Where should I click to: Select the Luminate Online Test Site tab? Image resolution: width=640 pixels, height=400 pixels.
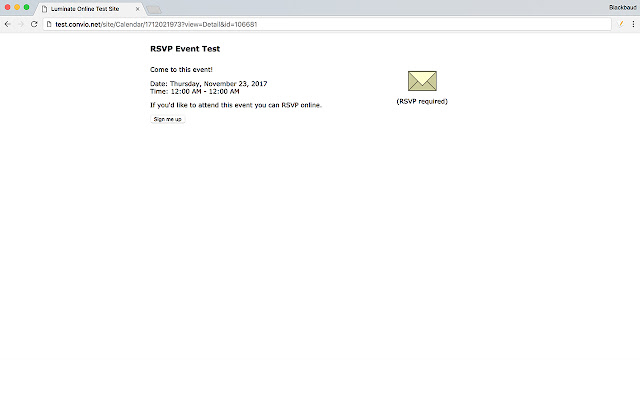click(x=85, y=8)
